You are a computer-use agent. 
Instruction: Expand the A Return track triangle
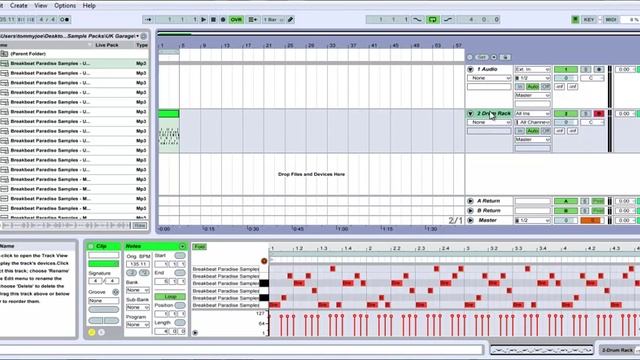coord(470,201)
